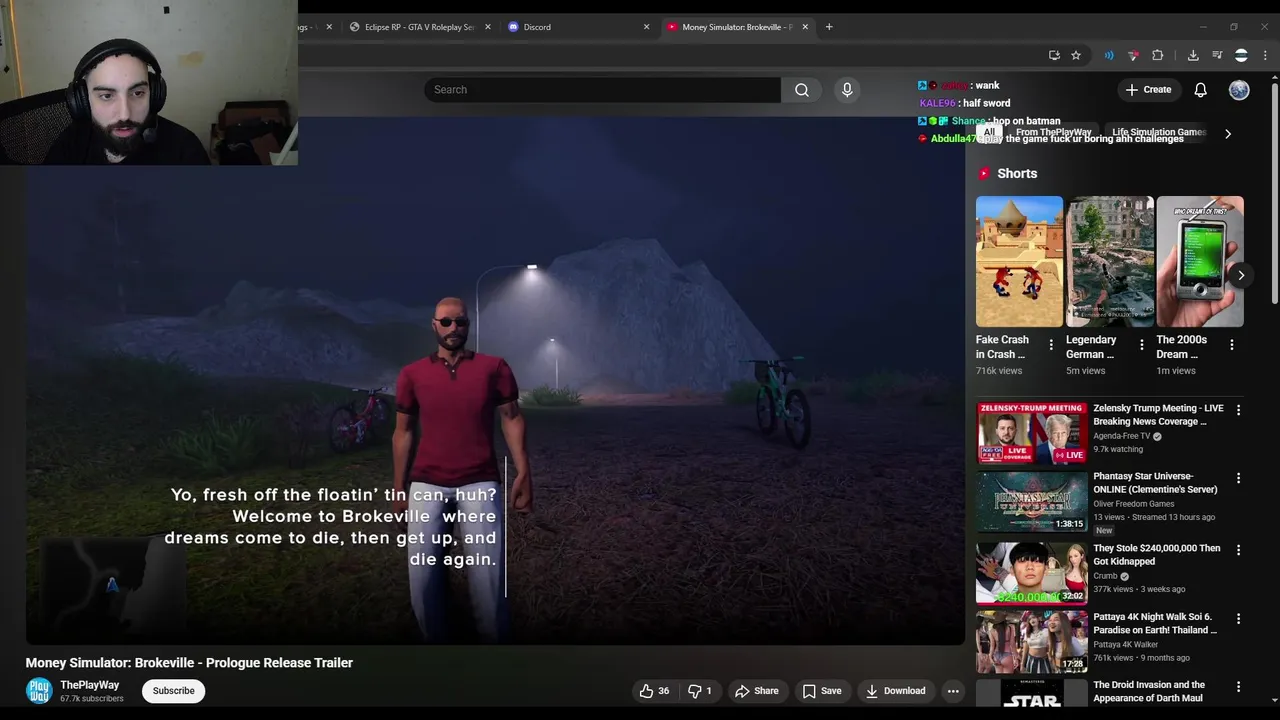Click the Crumb channel name

1105,576
